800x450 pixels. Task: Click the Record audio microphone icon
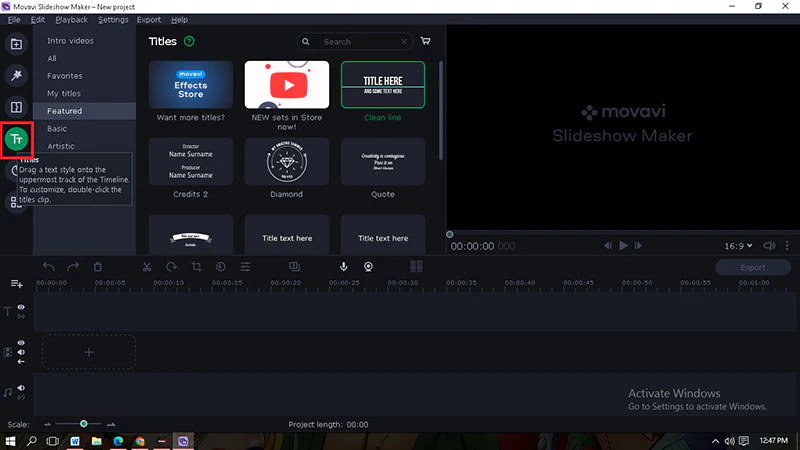coord(344,266)
